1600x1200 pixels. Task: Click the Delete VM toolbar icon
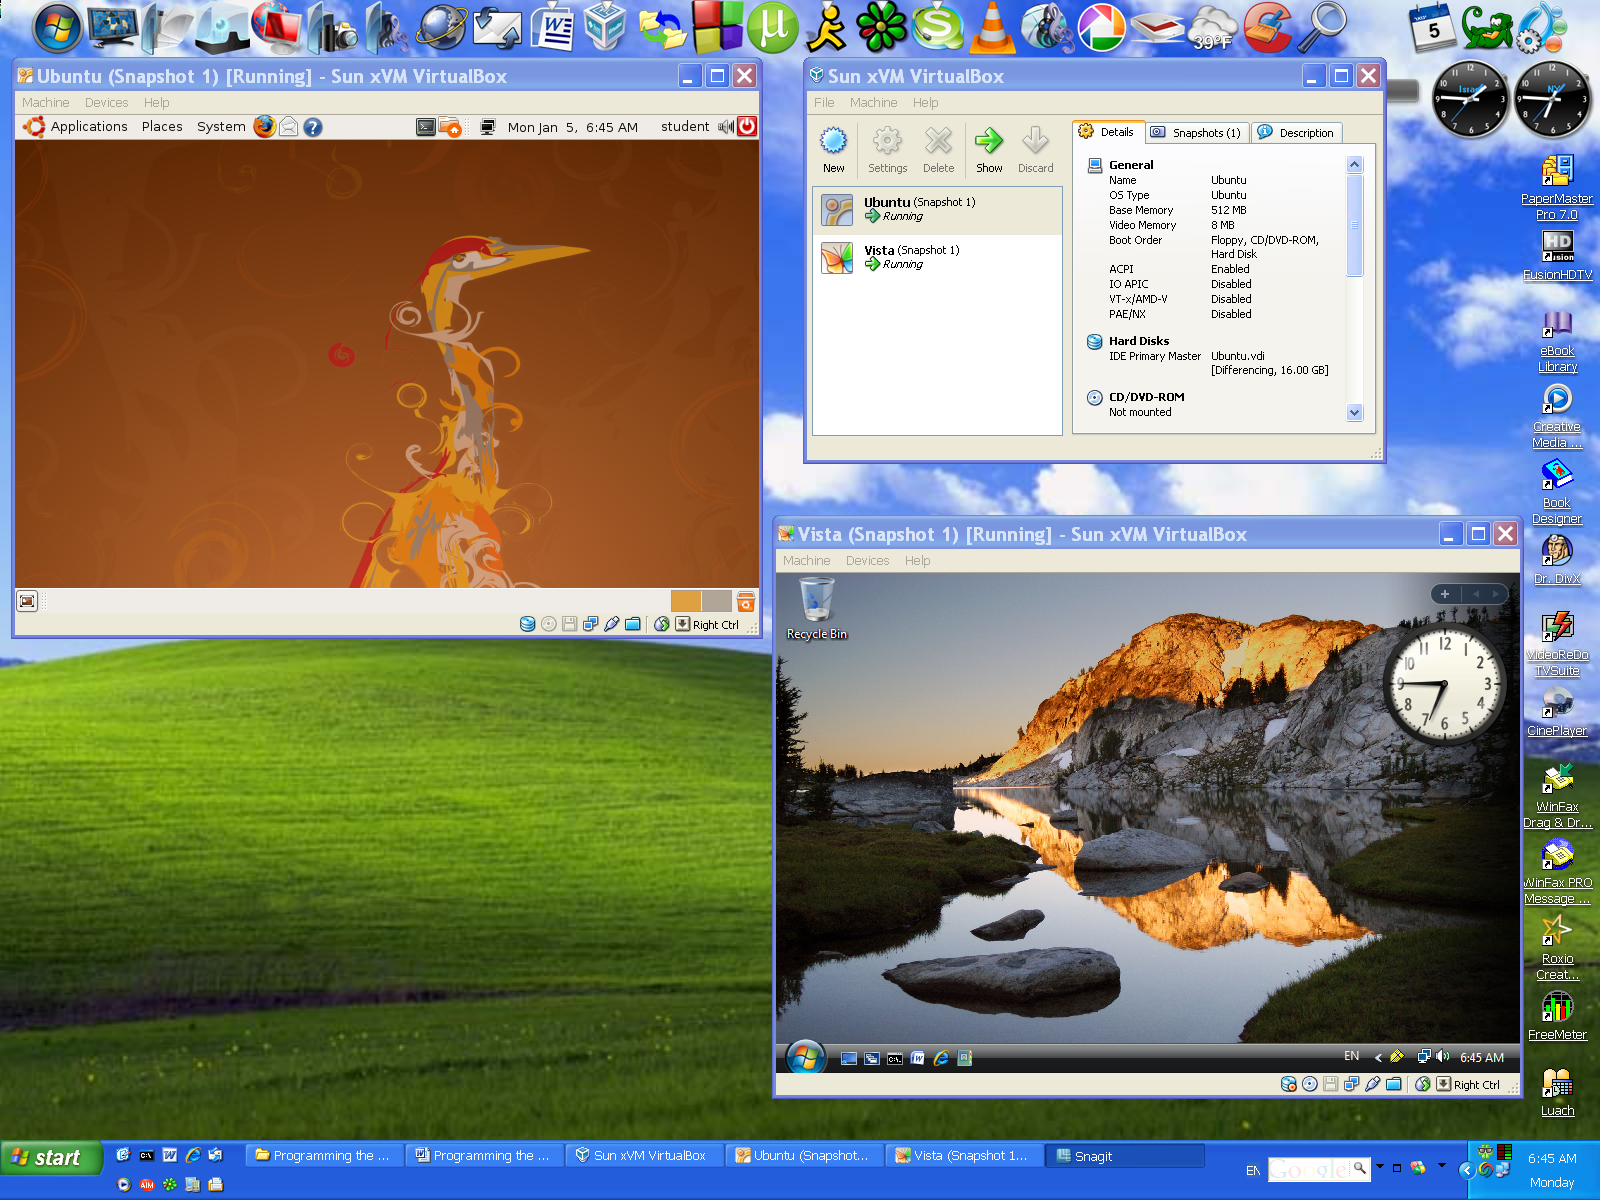pyautogui.click(x=938, y=150)
